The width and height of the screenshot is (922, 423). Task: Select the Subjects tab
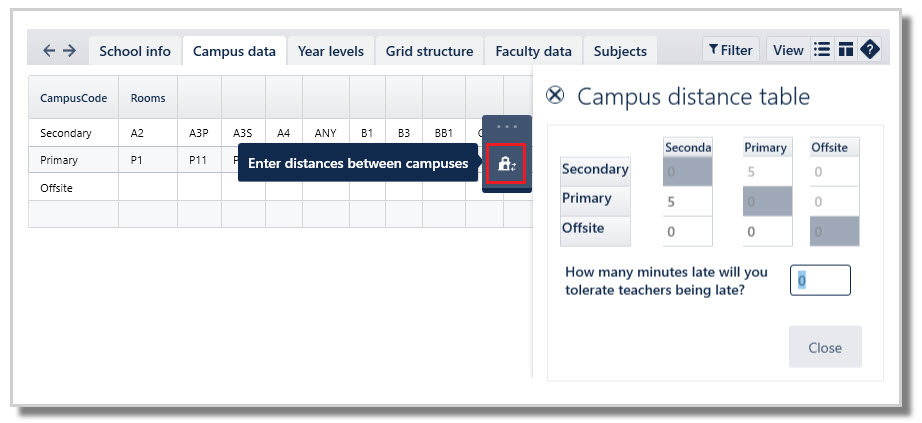[620, 51]
